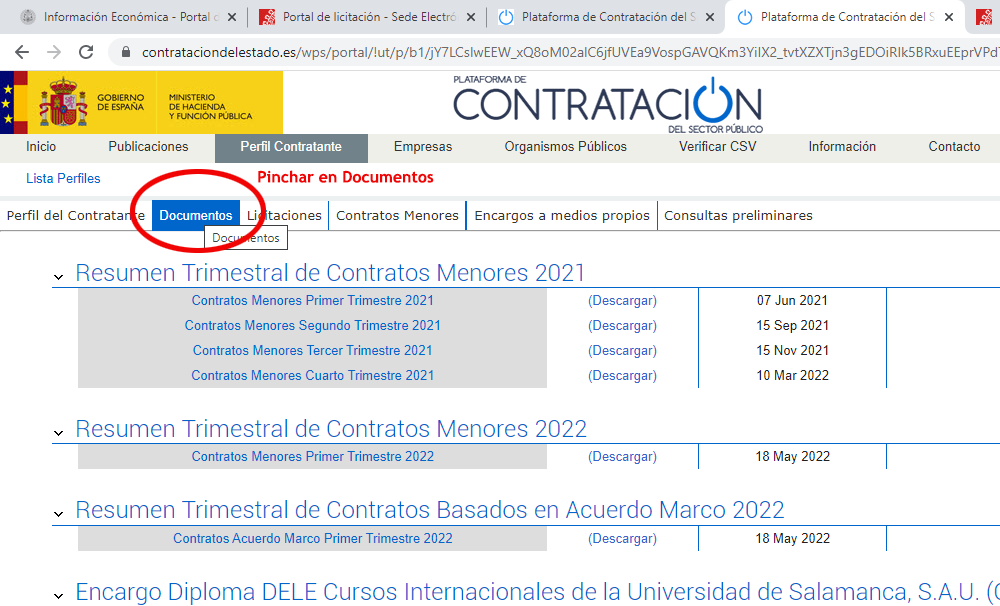Download the Primer Trimestre 2021 document
The height and width of the screenshot is (606, 1000).
[622, 300]
